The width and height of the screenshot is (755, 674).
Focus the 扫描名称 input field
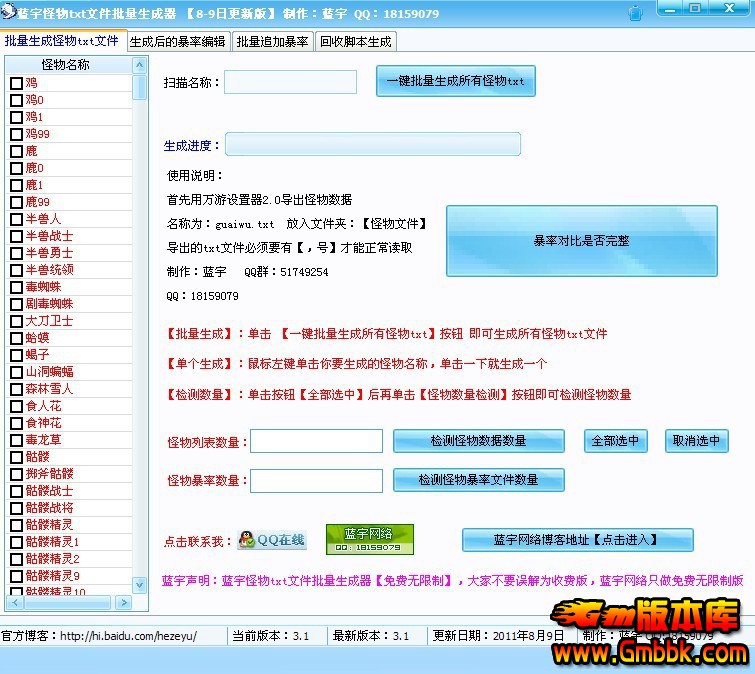pyautogui.click(x=290, y=82)
